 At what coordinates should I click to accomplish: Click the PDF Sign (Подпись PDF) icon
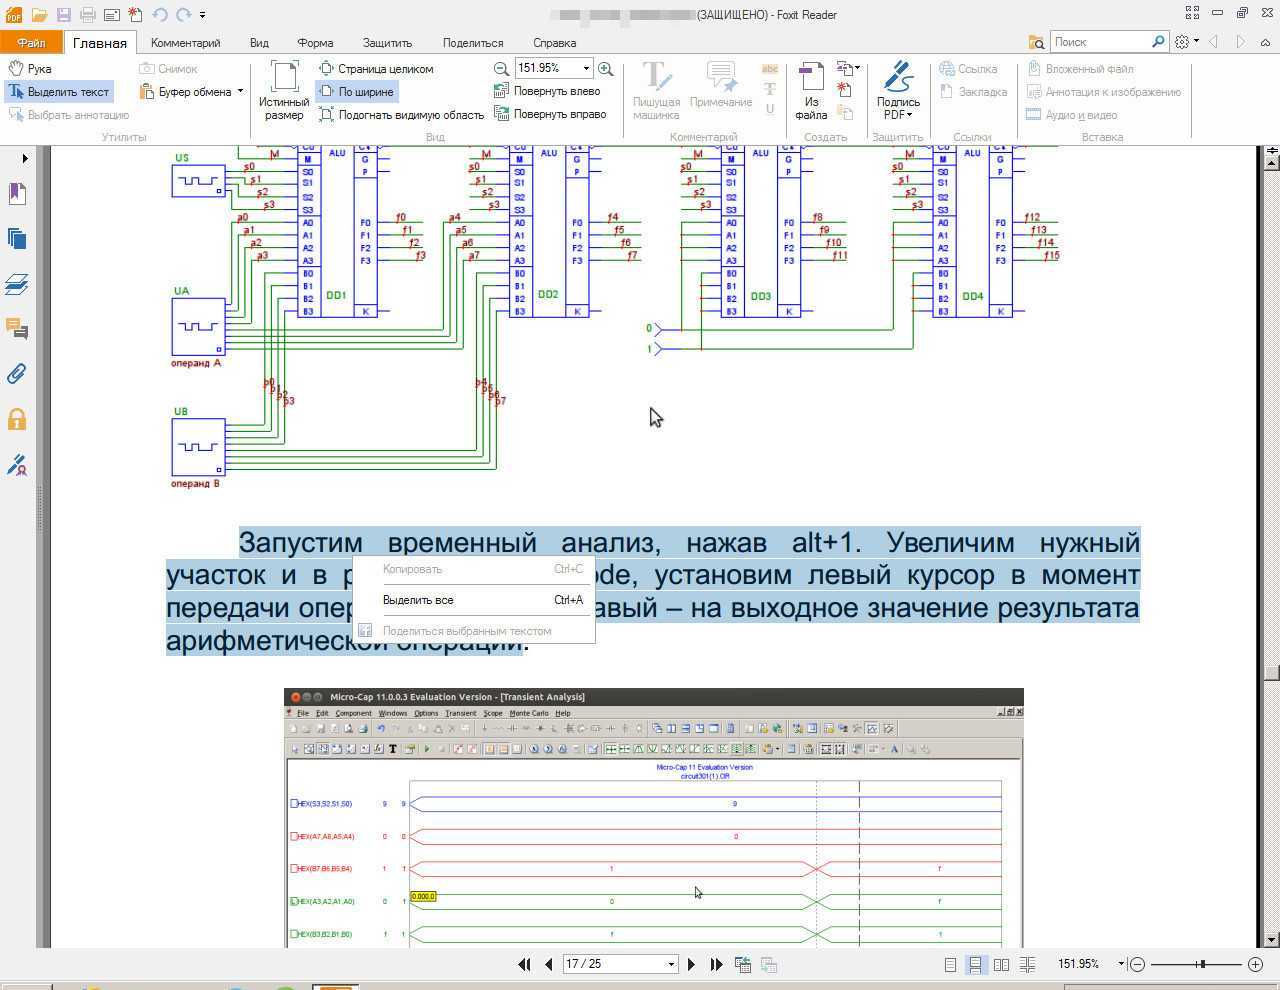point(897,90)
